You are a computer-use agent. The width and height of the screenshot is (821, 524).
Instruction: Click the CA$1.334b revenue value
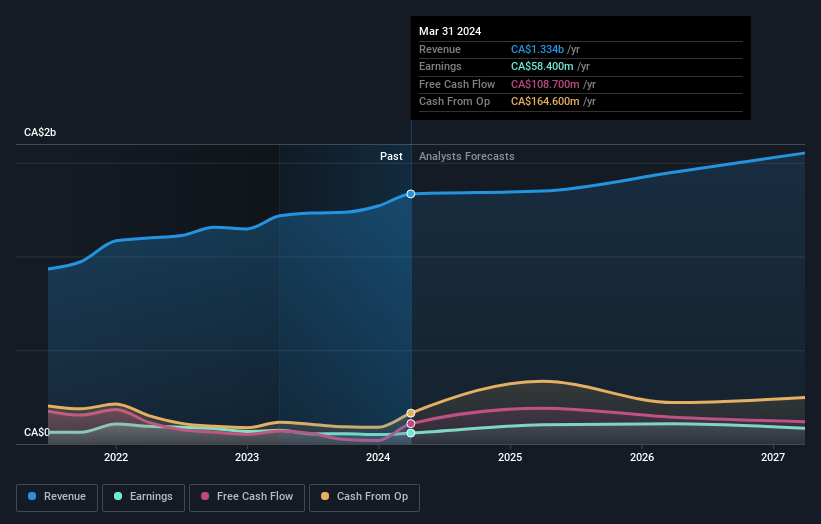[537, 49]
